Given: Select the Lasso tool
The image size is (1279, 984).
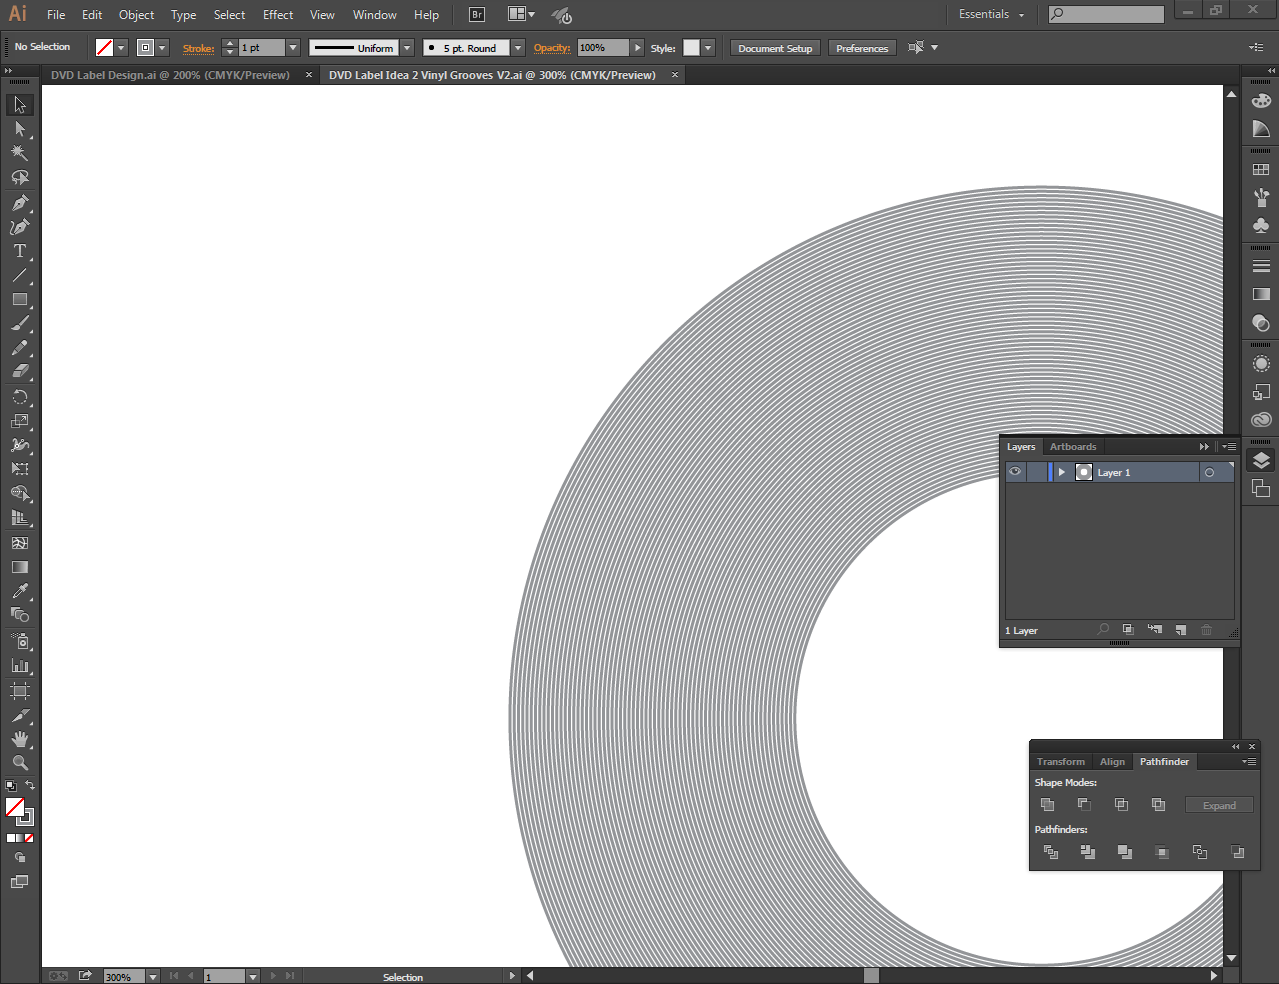Looking at the screenshot, I should tap(20, 177).
